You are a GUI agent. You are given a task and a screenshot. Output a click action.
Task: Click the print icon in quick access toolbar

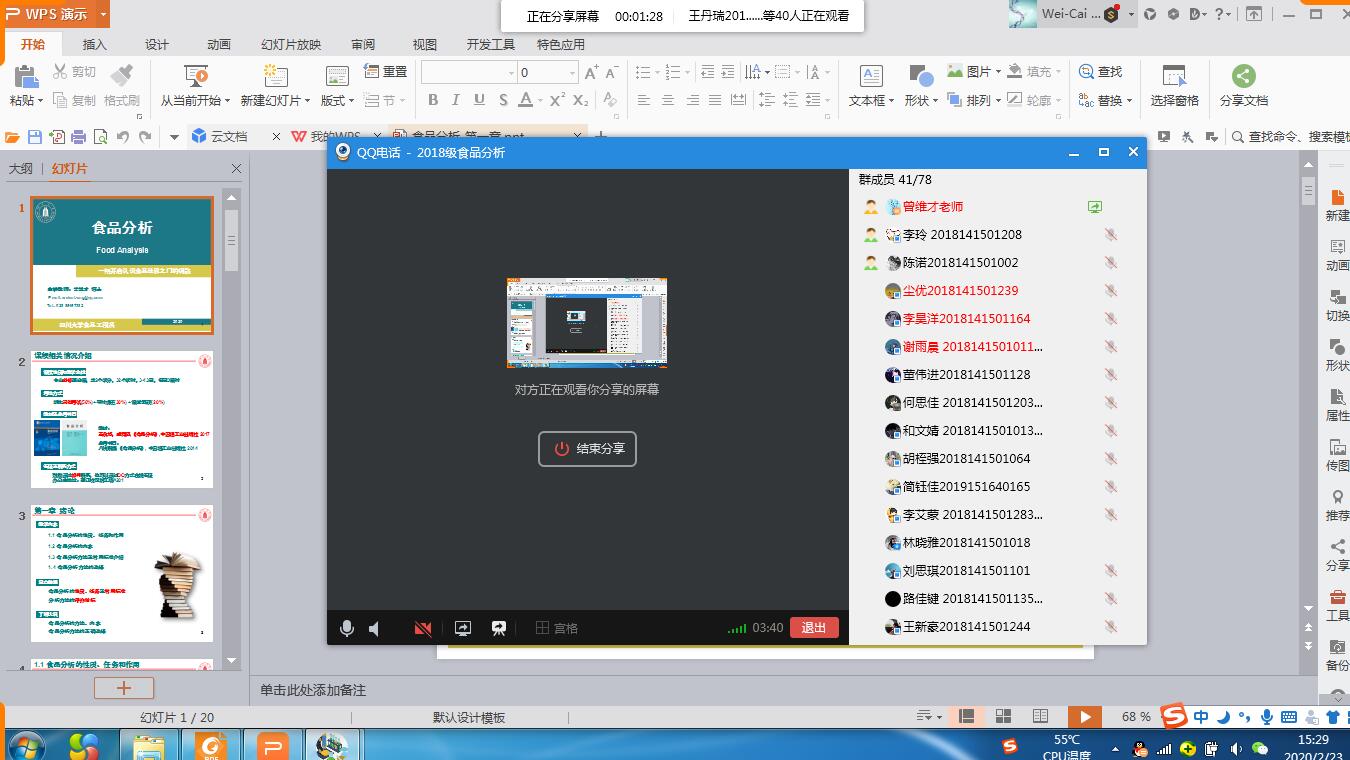click(x=78, y=137)
